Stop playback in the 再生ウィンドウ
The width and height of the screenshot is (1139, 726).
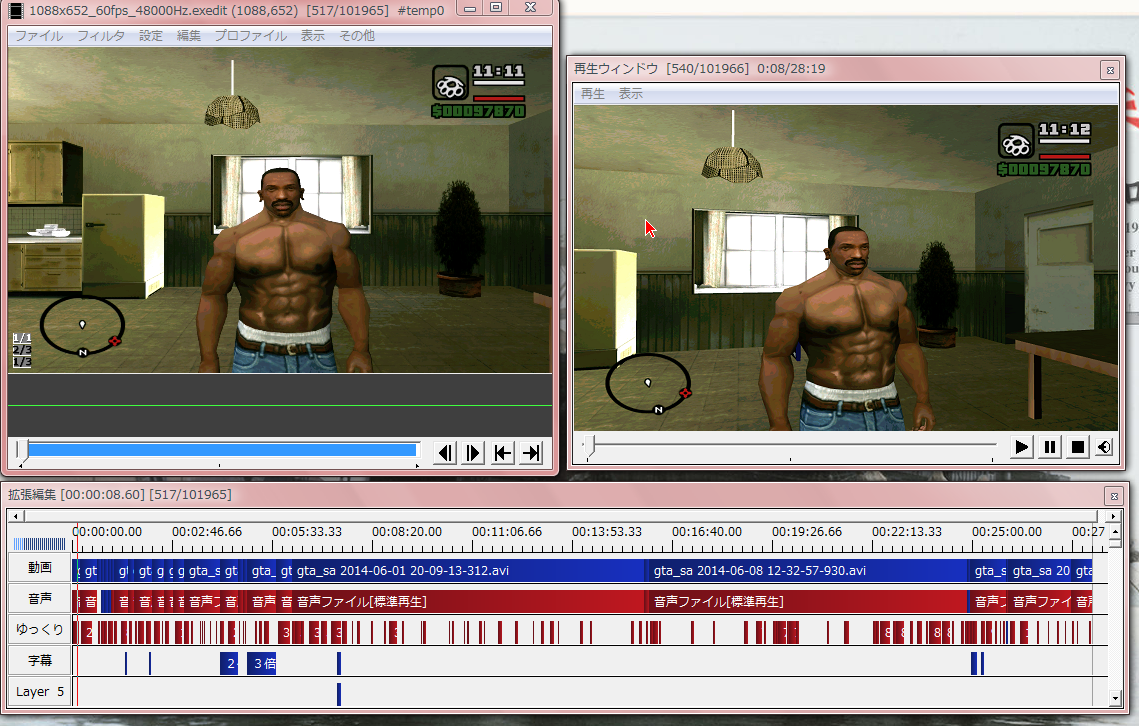click(1078, 447)
